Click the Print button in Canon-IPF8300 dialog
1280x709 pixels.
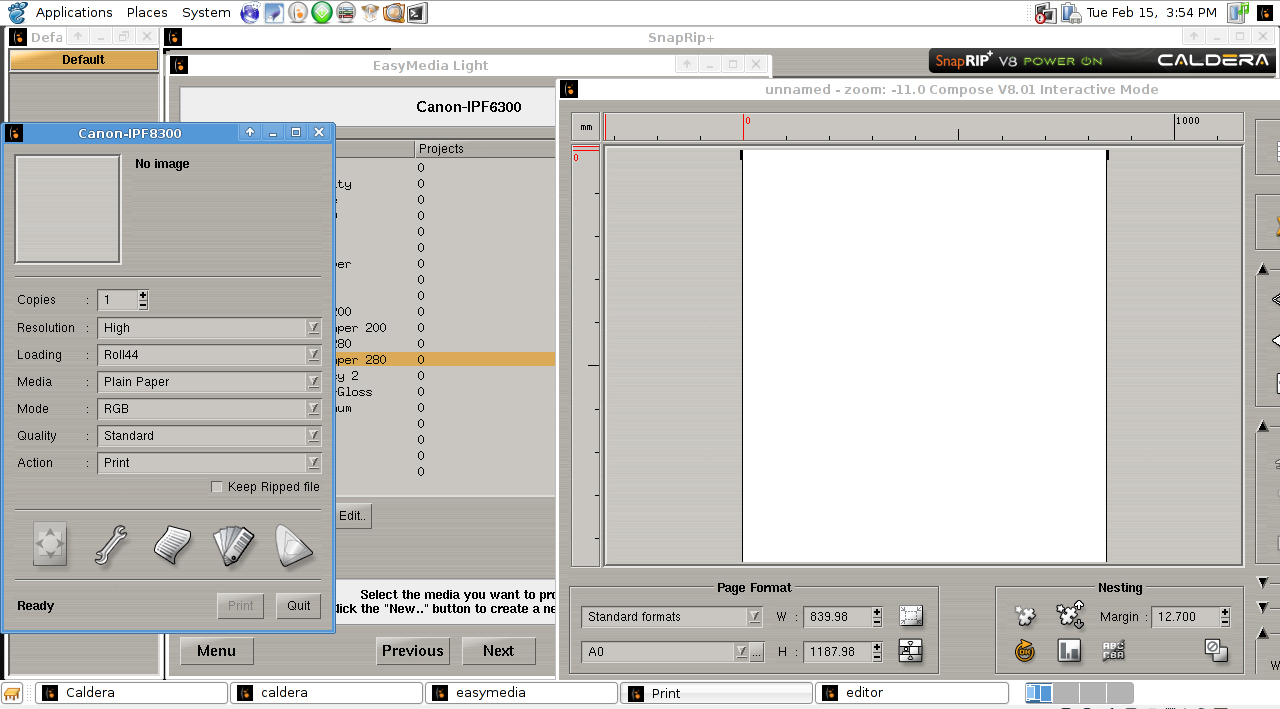pos(241,606)
